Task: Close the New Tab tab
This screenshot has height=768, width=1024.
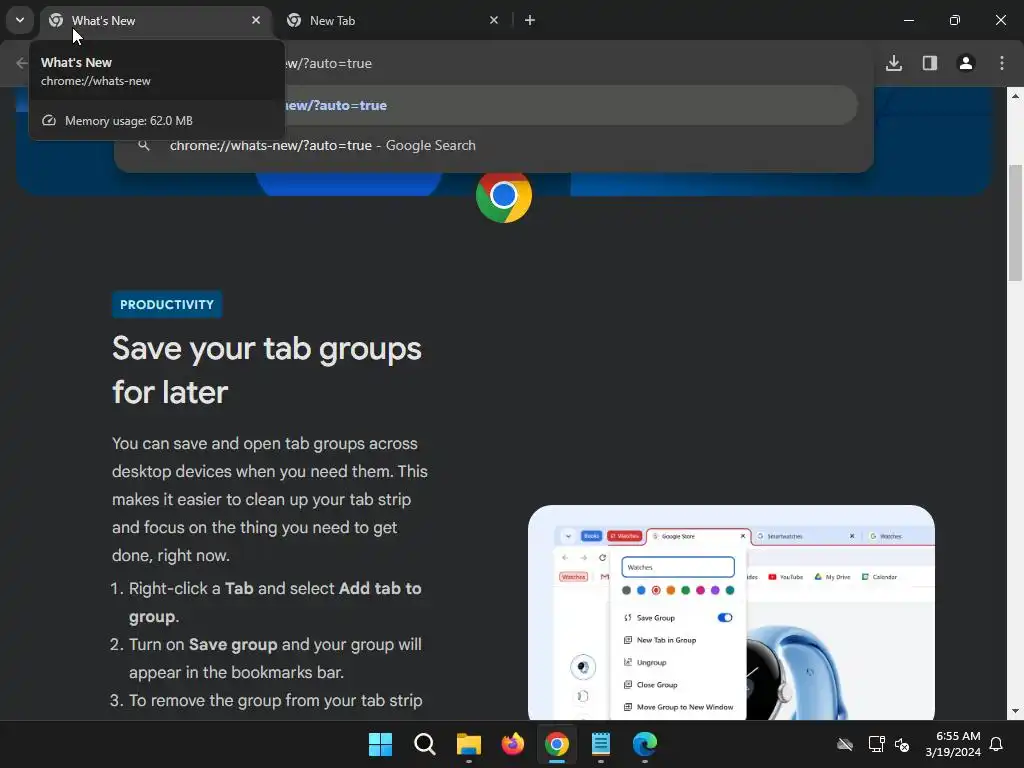Action: [494, 20]
